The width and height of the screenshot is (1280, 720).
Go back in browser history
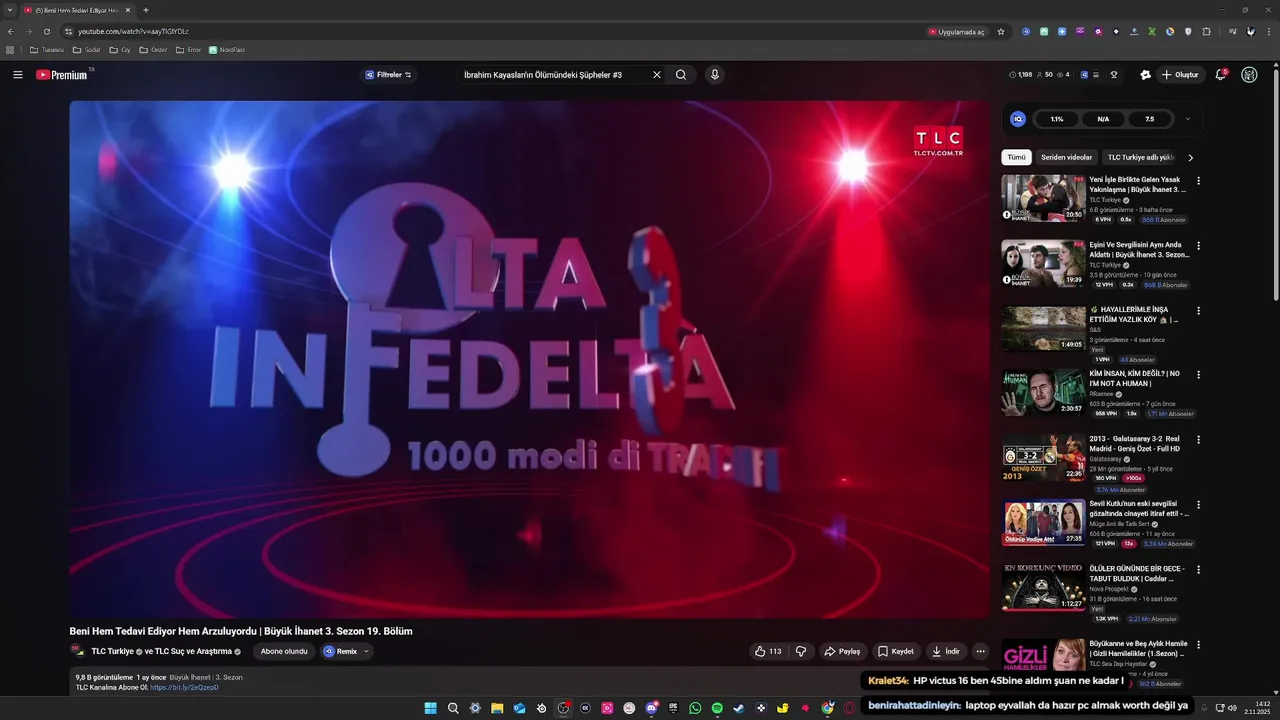10,32
